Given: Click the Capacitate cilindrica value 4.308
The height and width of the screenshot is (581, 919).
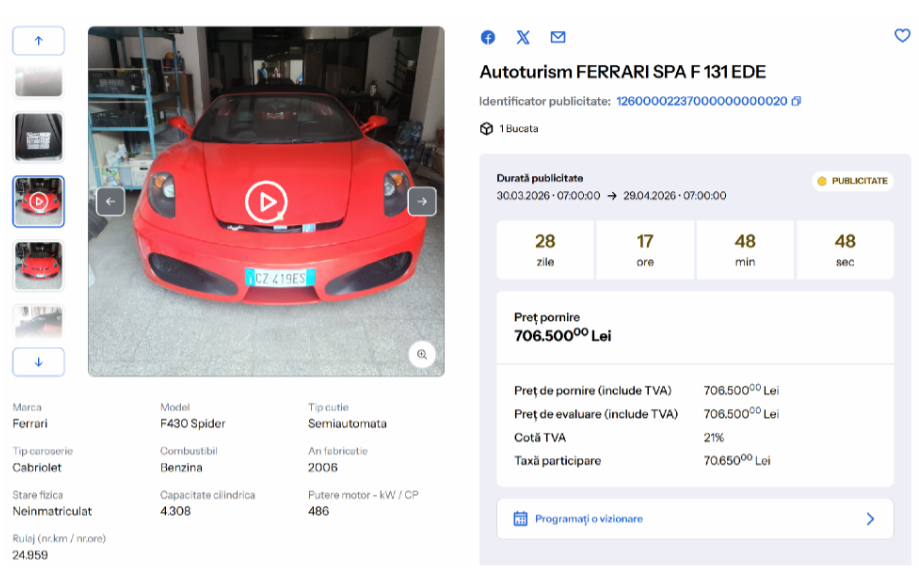Looking at the screenshot, I should click(175, 511).
